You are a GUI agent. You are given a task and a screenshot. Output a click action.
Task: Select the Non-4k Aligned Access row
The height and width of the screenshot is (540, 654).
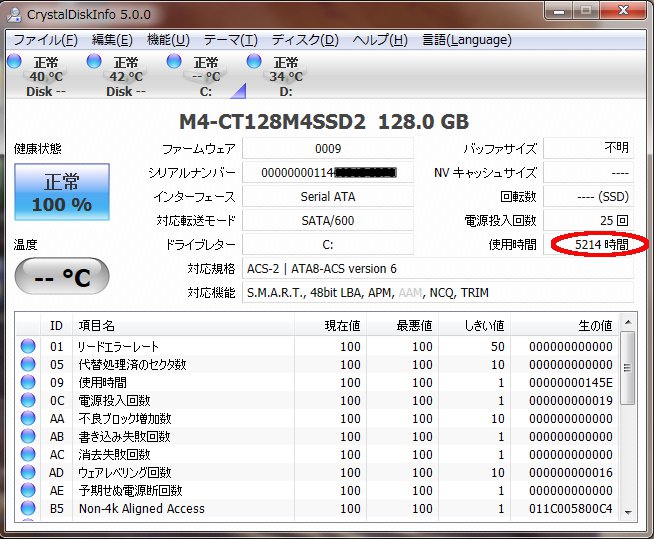click(317, 508)
